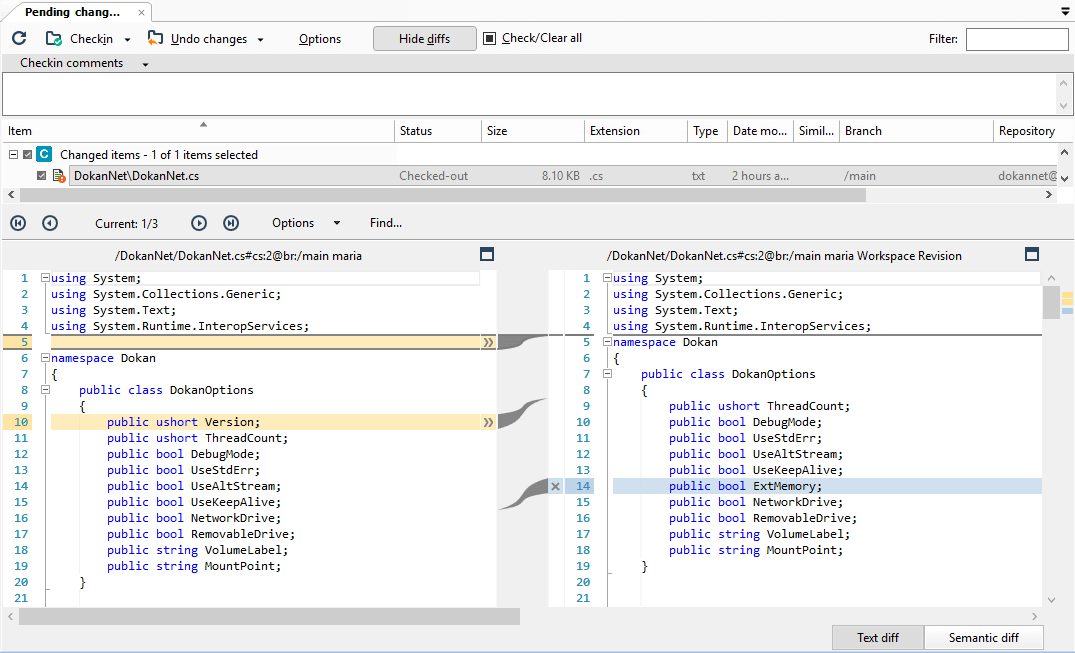The height and width of the screenshot is (653, 1075).
Task: Toggle the Changed items group checkbox
Action: click(27, 155)
